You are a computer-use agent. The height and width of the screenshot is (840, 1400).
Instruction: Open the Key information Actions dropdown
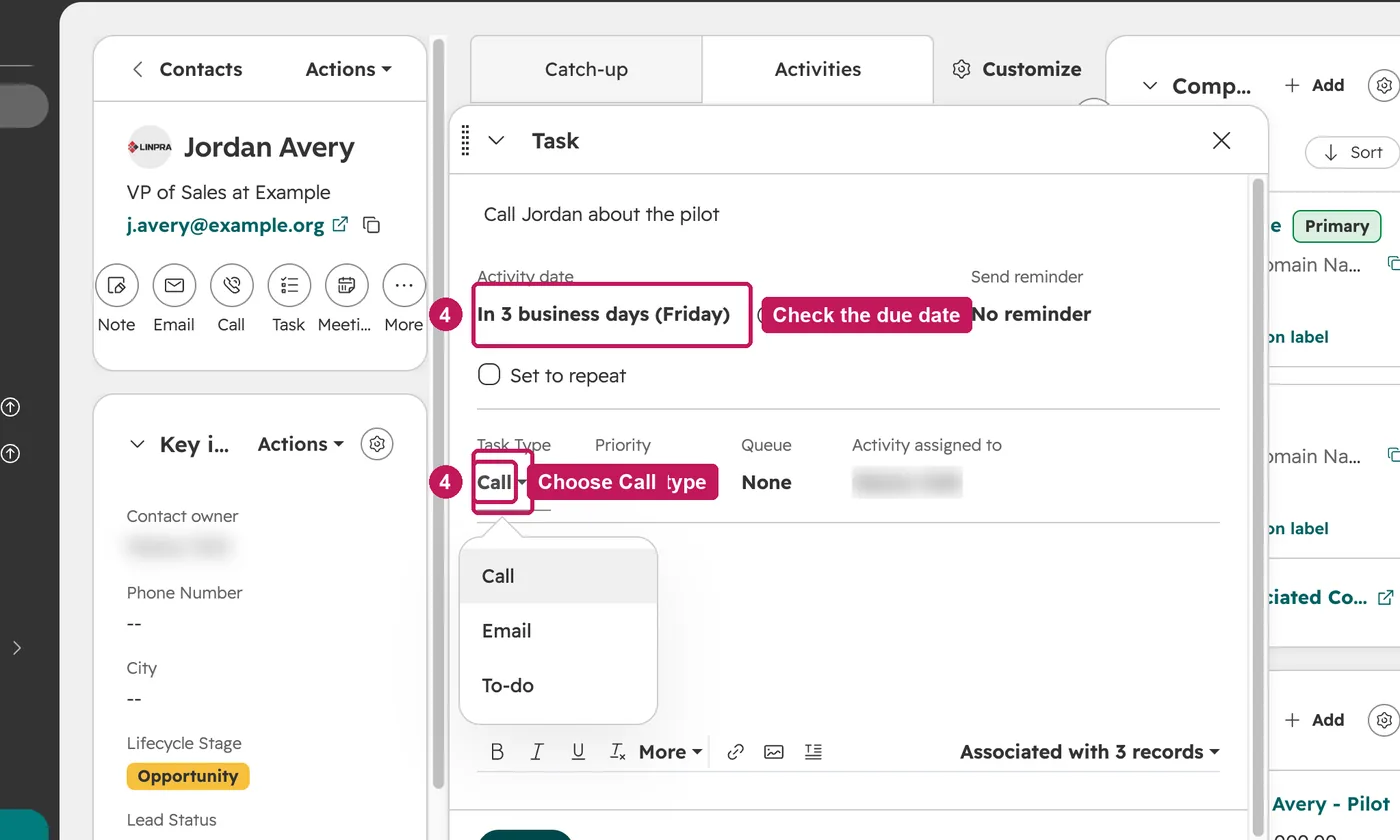(x=301, y=444)
